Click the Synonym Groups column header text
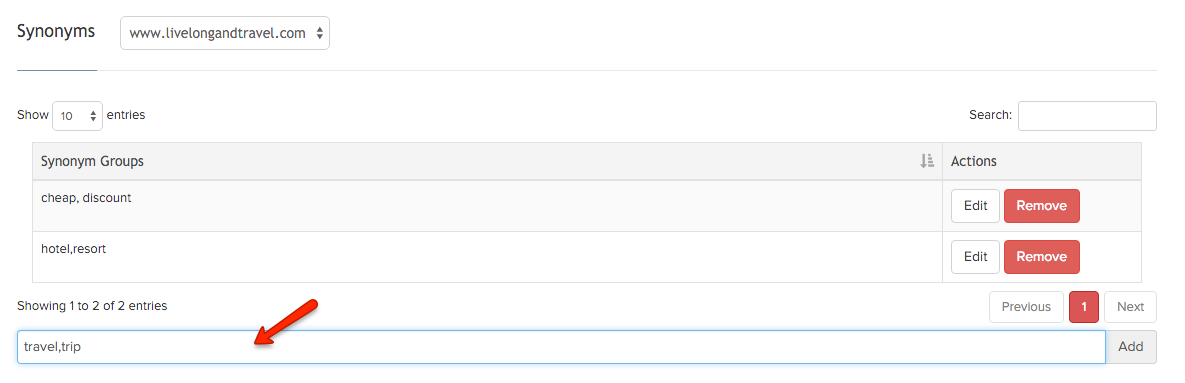1185x383 pixels. point(92,161)
